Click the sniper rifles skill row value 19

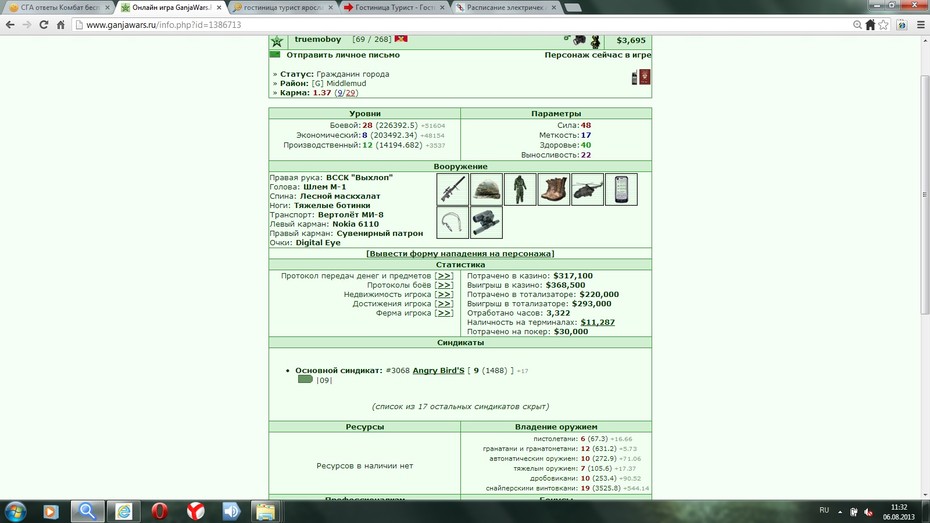(x=585, y=488)
